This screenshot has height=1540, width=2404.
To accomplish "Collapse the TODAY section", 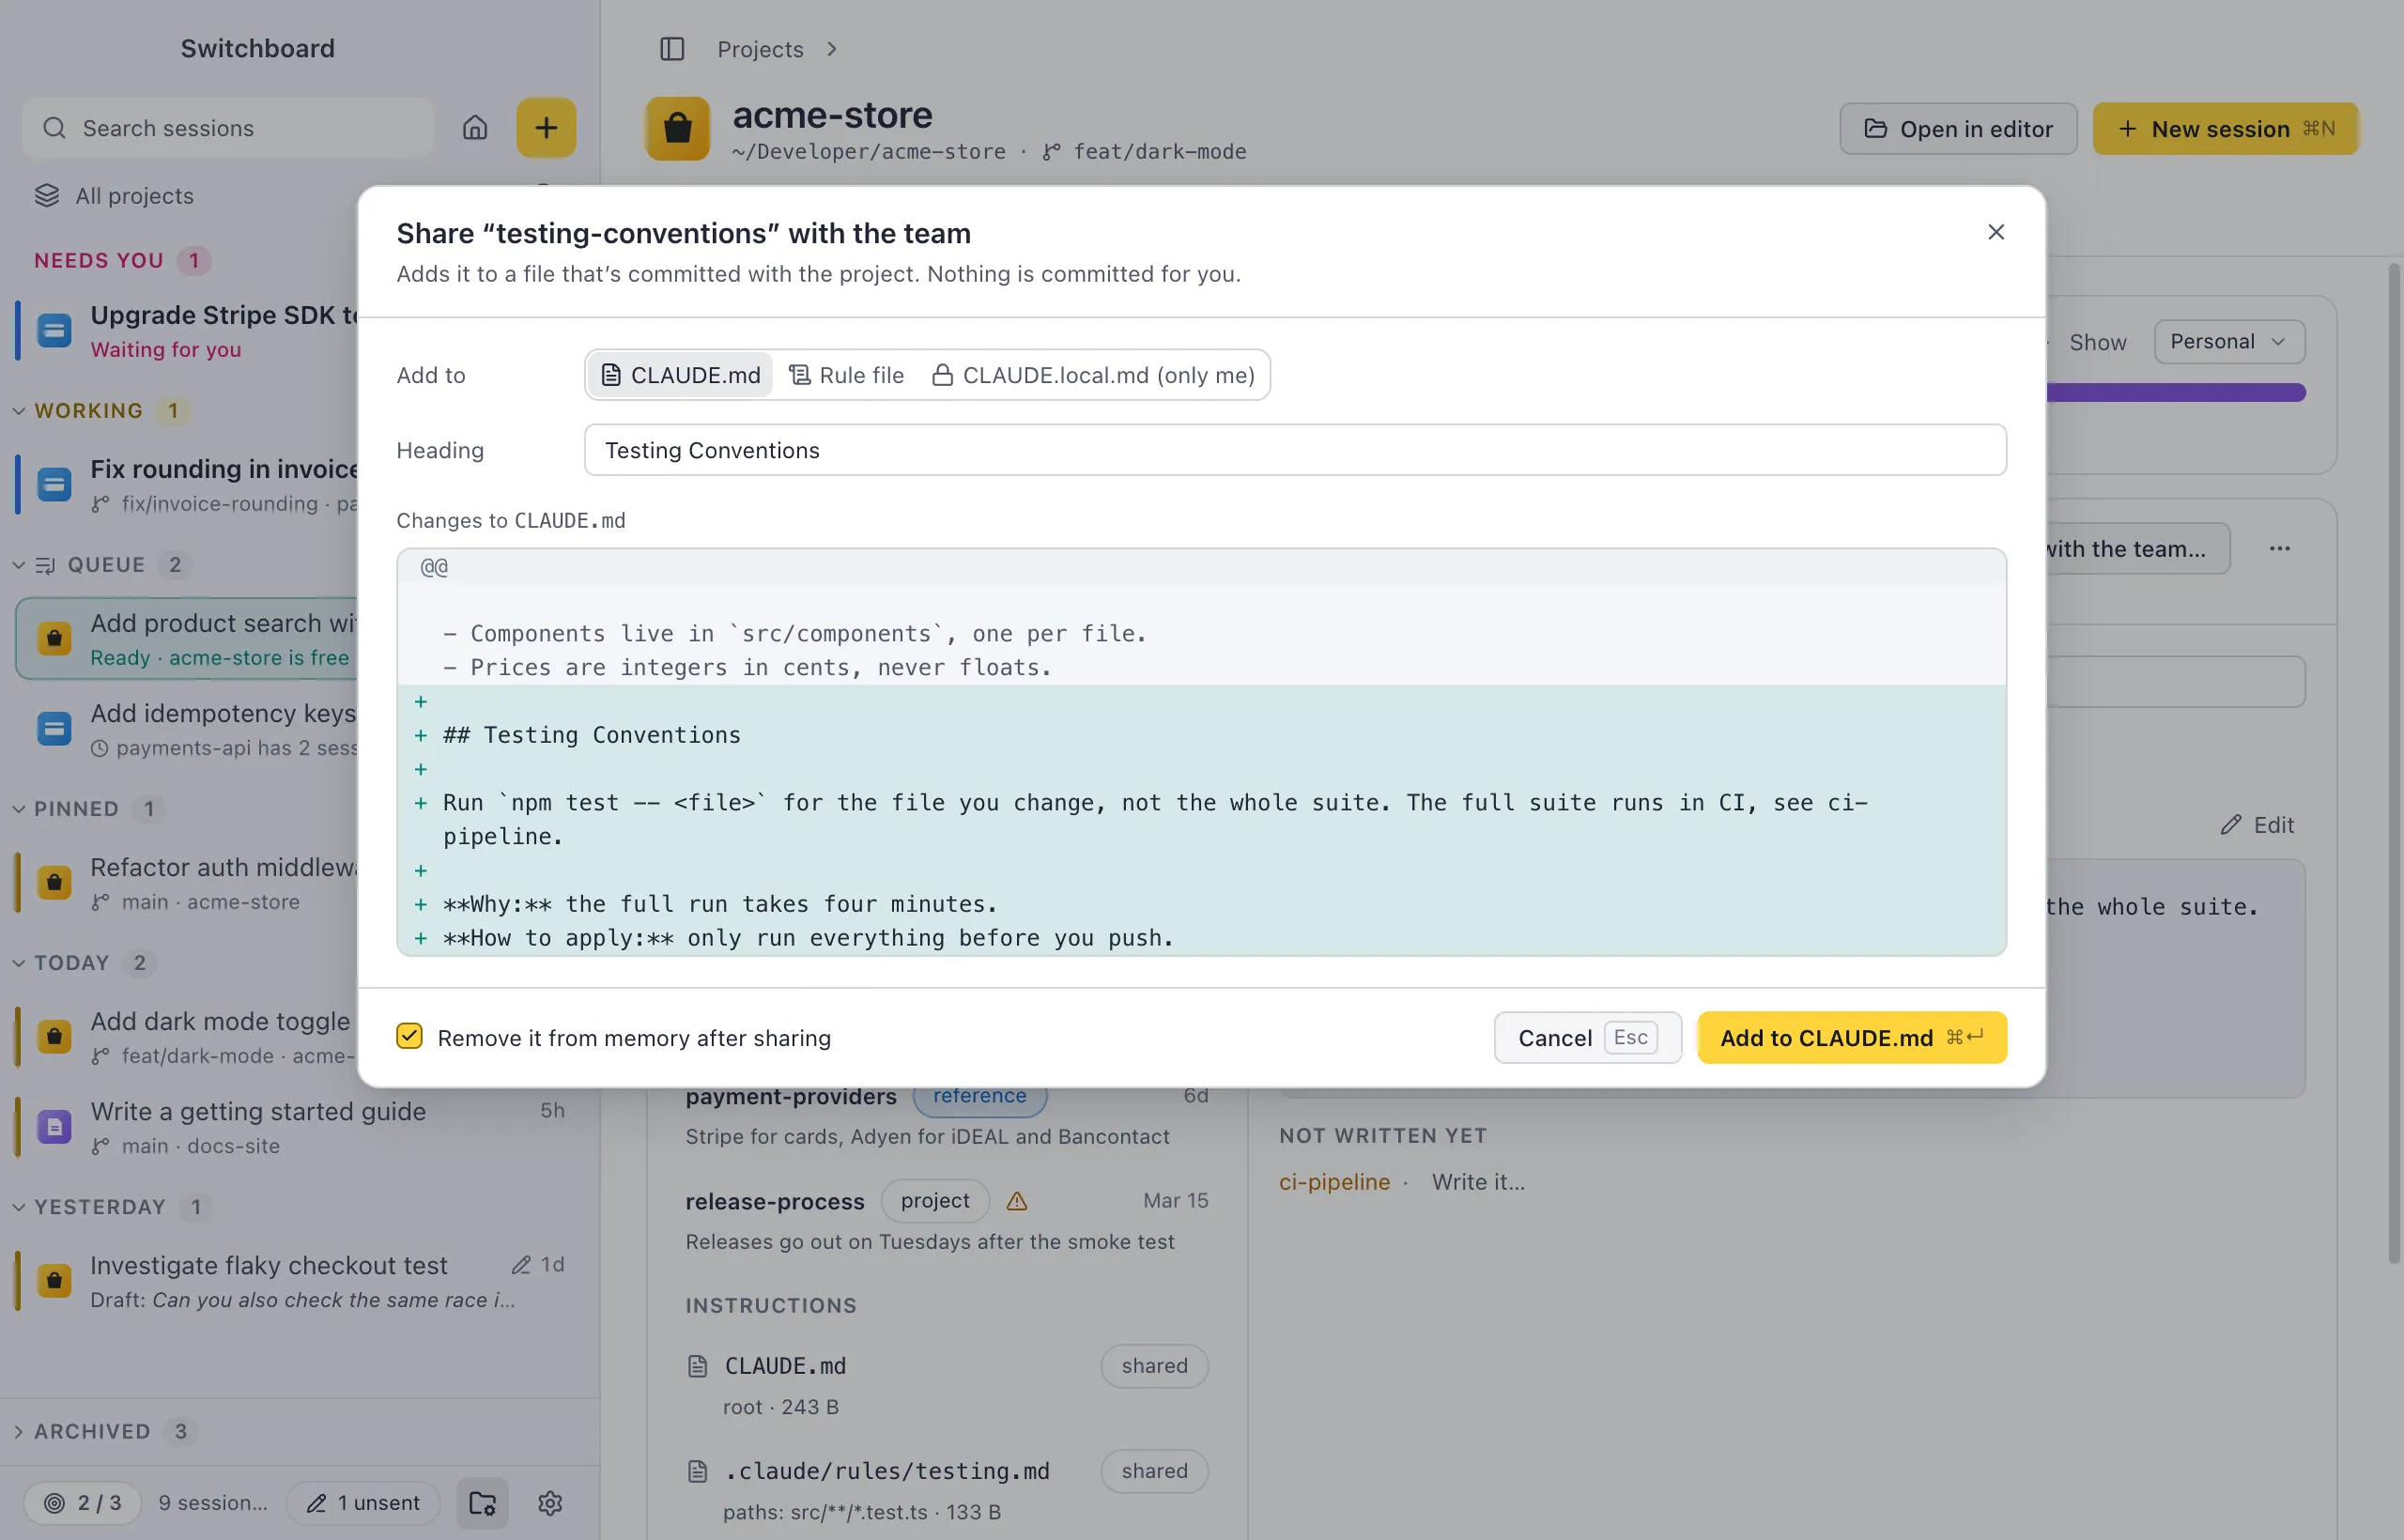I will (19, 963).
